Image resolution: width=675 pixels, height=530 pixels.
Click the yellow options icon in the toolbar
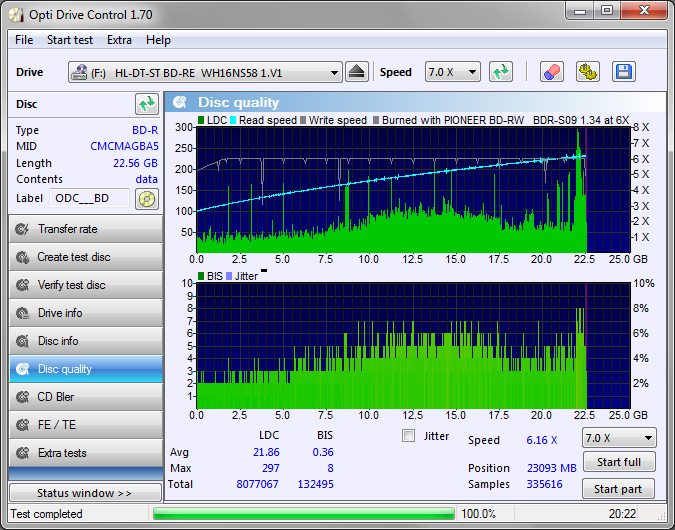[588, 72]
